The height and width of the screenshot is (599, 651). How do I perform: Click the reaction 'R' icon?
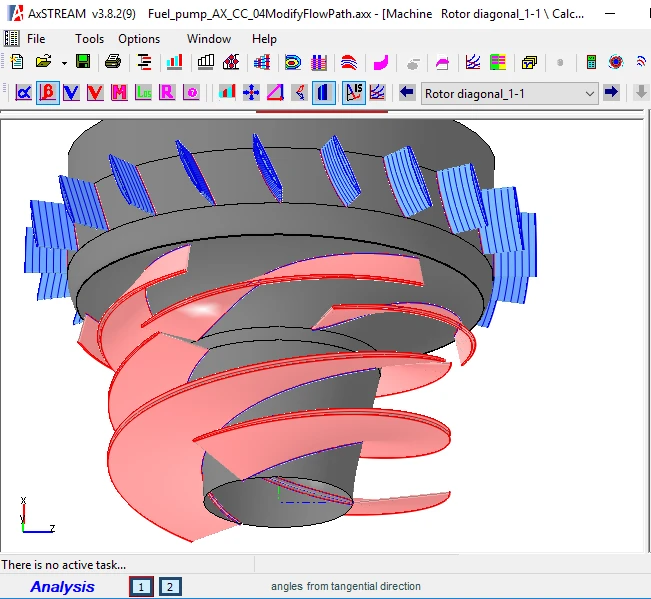tap(167, 93)
